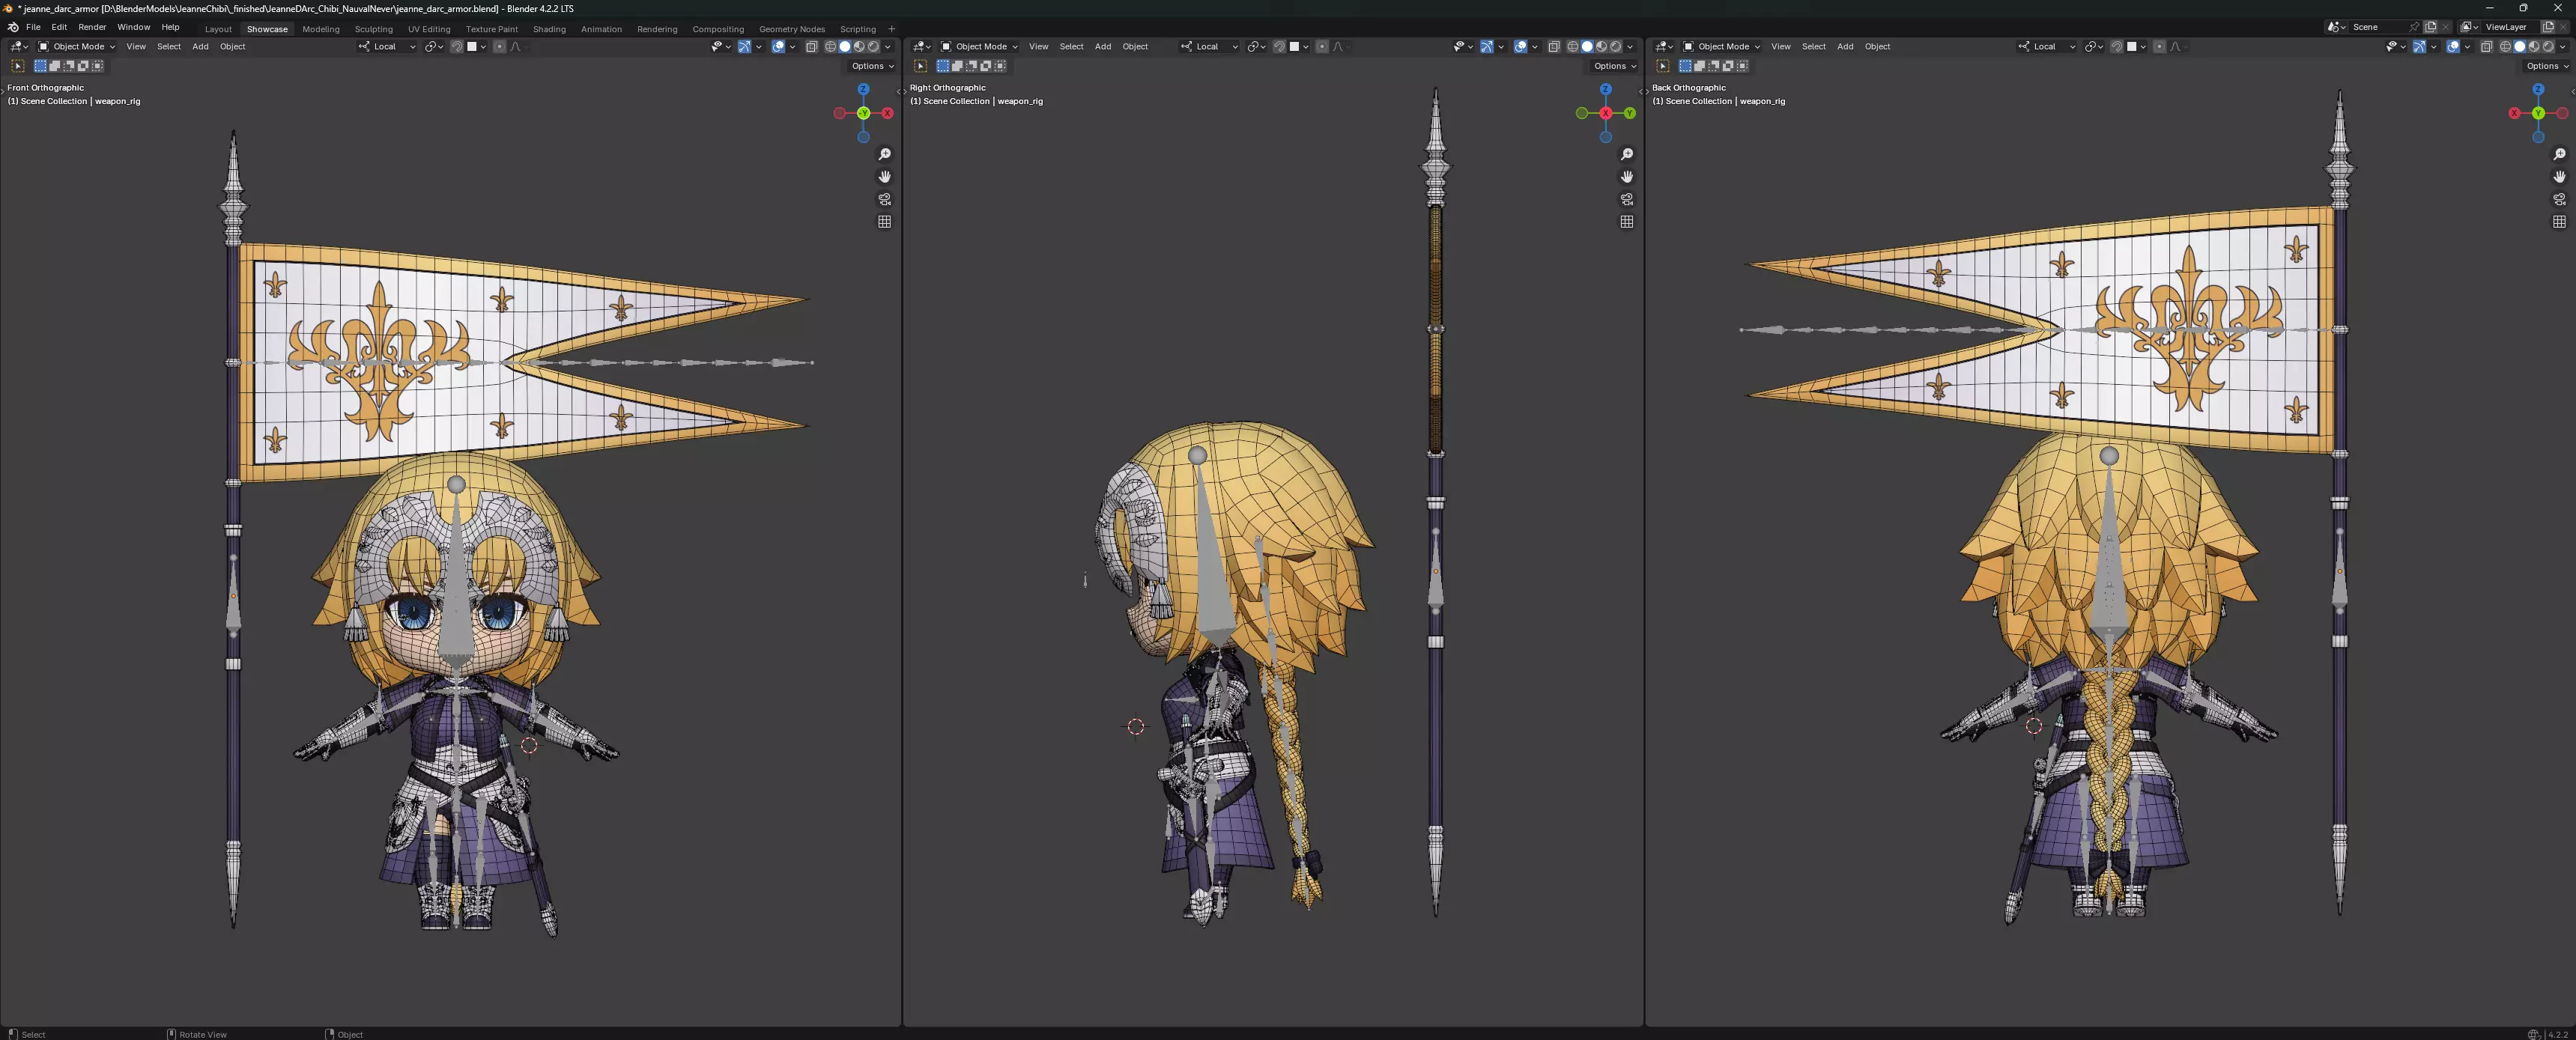Click the green Y axis on Right gizmo
The width and height of the screenshot is (2576, 1040).
1630,113
